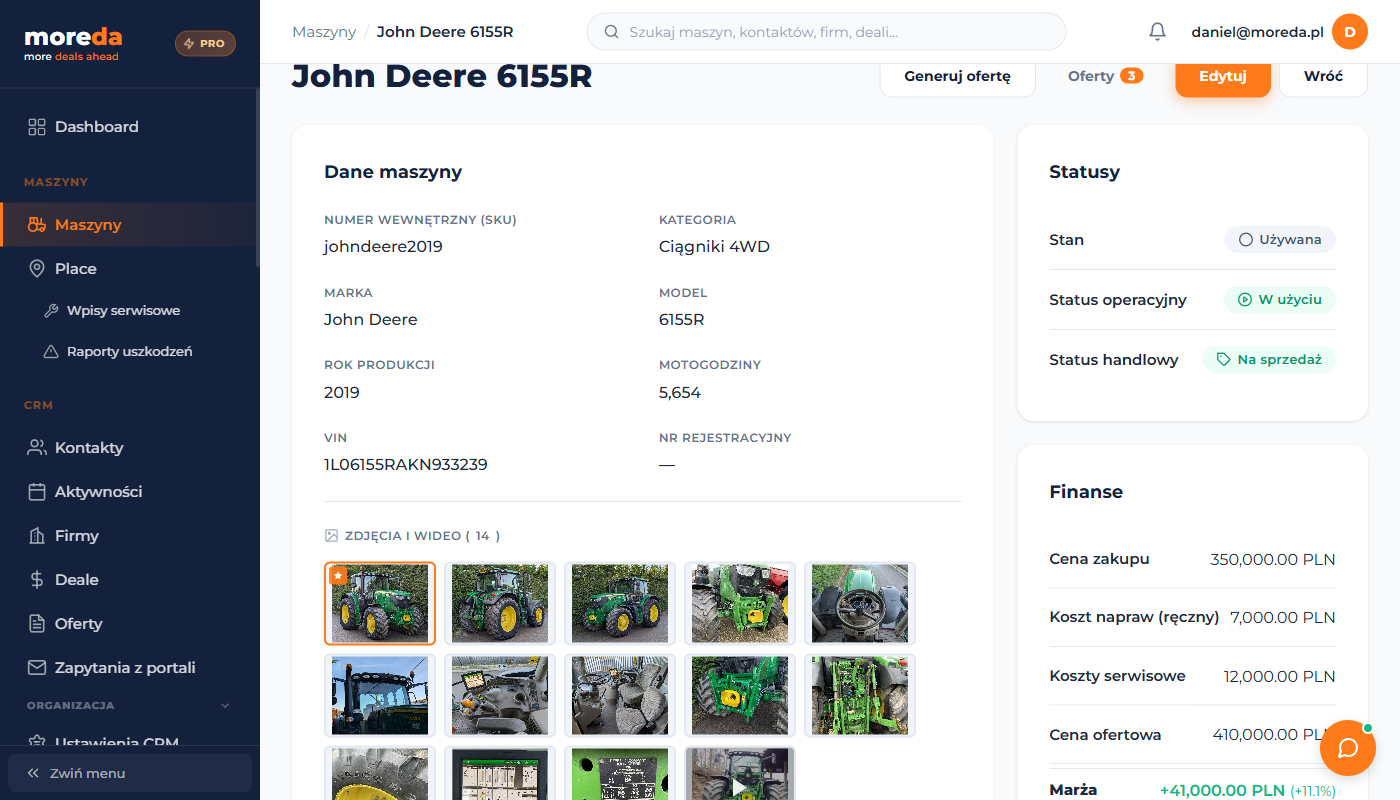Click the magnifier icon in the search bar
Viewport: 1400px width, 800px height.
[x=612, y=32]
